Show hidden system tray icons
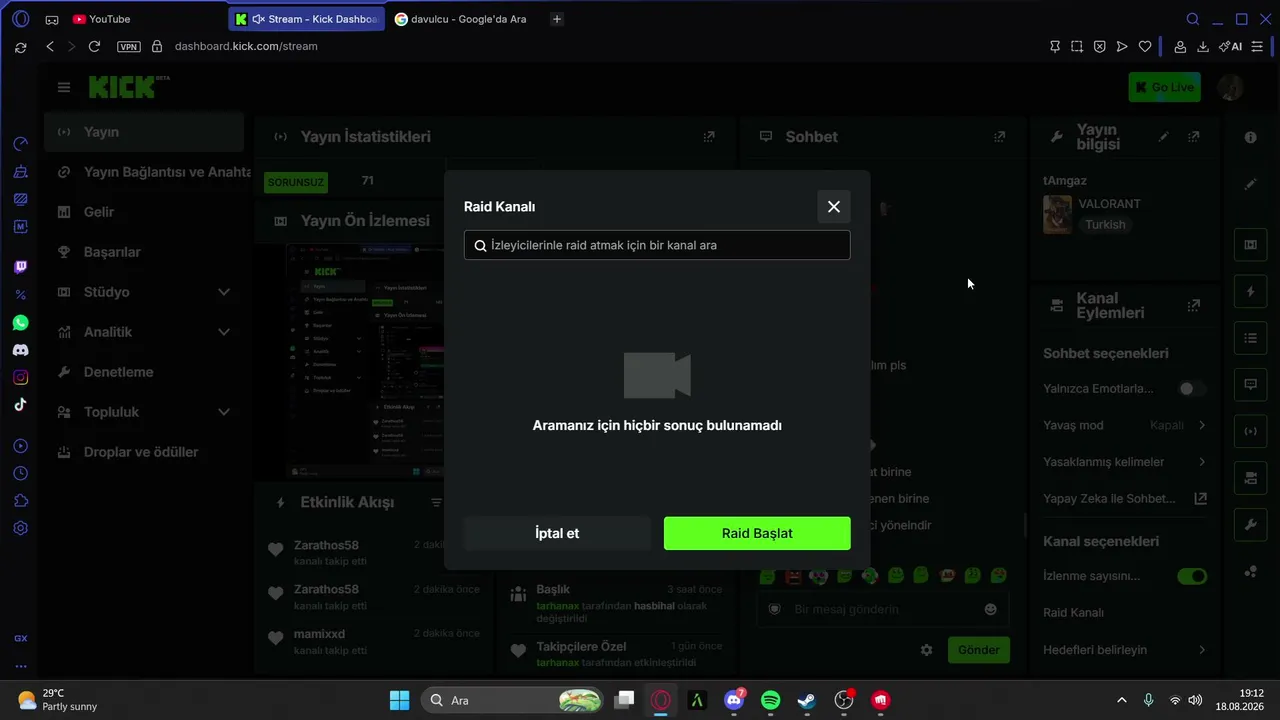 point(1121,700)
